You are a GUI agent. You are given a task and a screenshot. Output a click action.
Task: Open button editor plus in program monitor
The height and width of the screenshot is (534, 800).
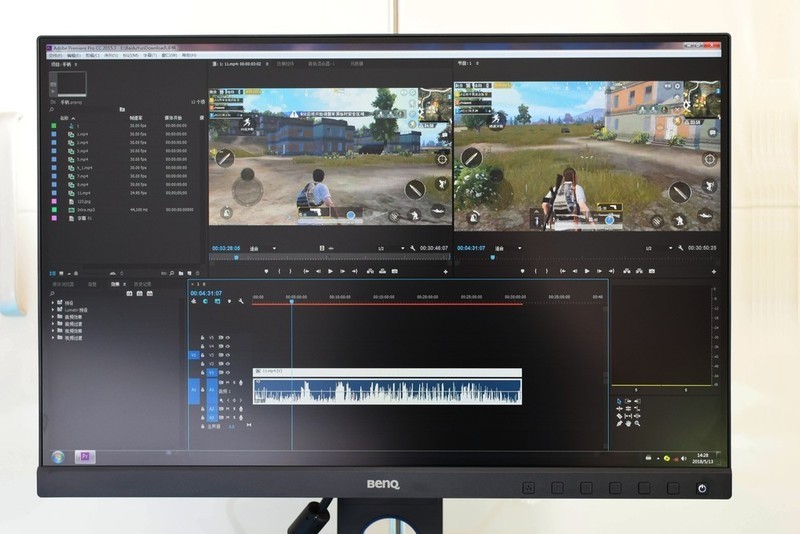713,272
